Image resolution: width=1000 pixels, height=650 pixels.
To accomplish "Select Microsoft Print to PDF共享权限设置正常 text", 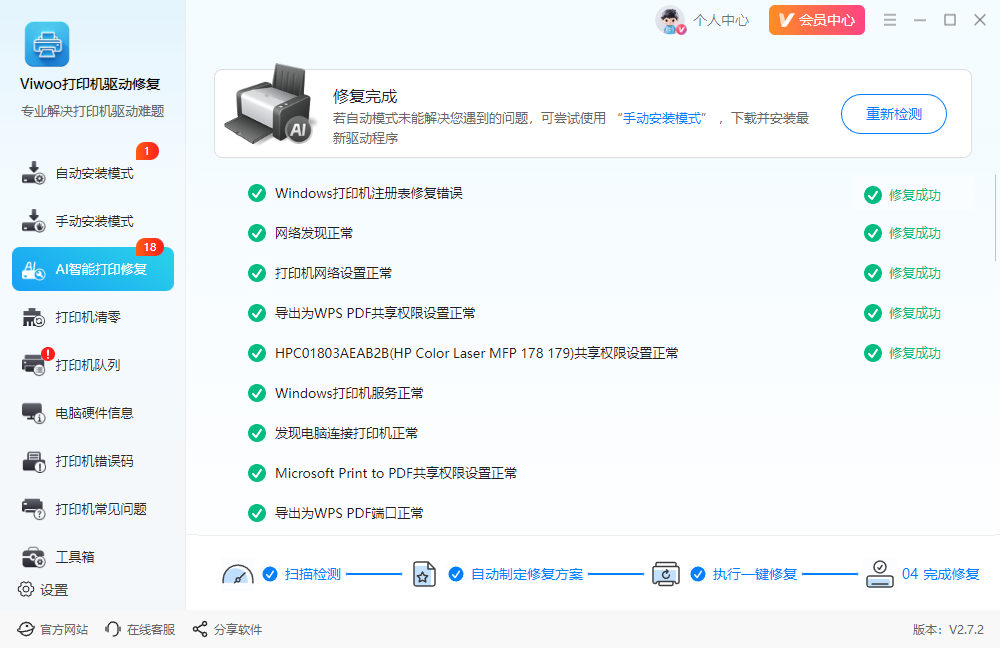I will [x=395, y=473].
